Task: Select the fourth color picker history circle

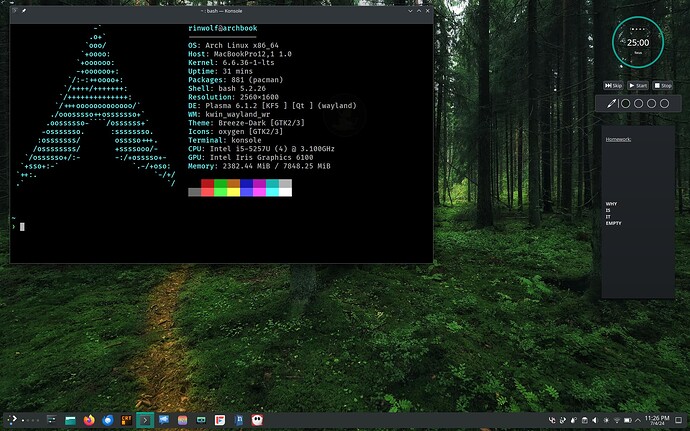Action: (x=664, y=103)
